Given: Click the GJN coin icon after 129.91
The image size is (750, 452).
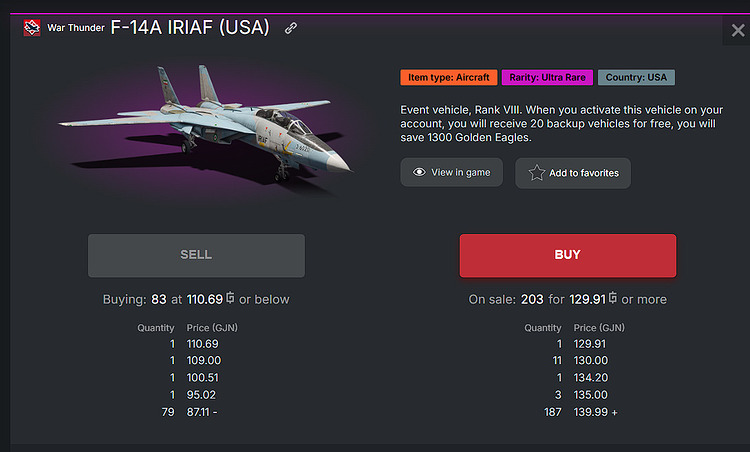Looking at the screenshot, I should [612, 298].
